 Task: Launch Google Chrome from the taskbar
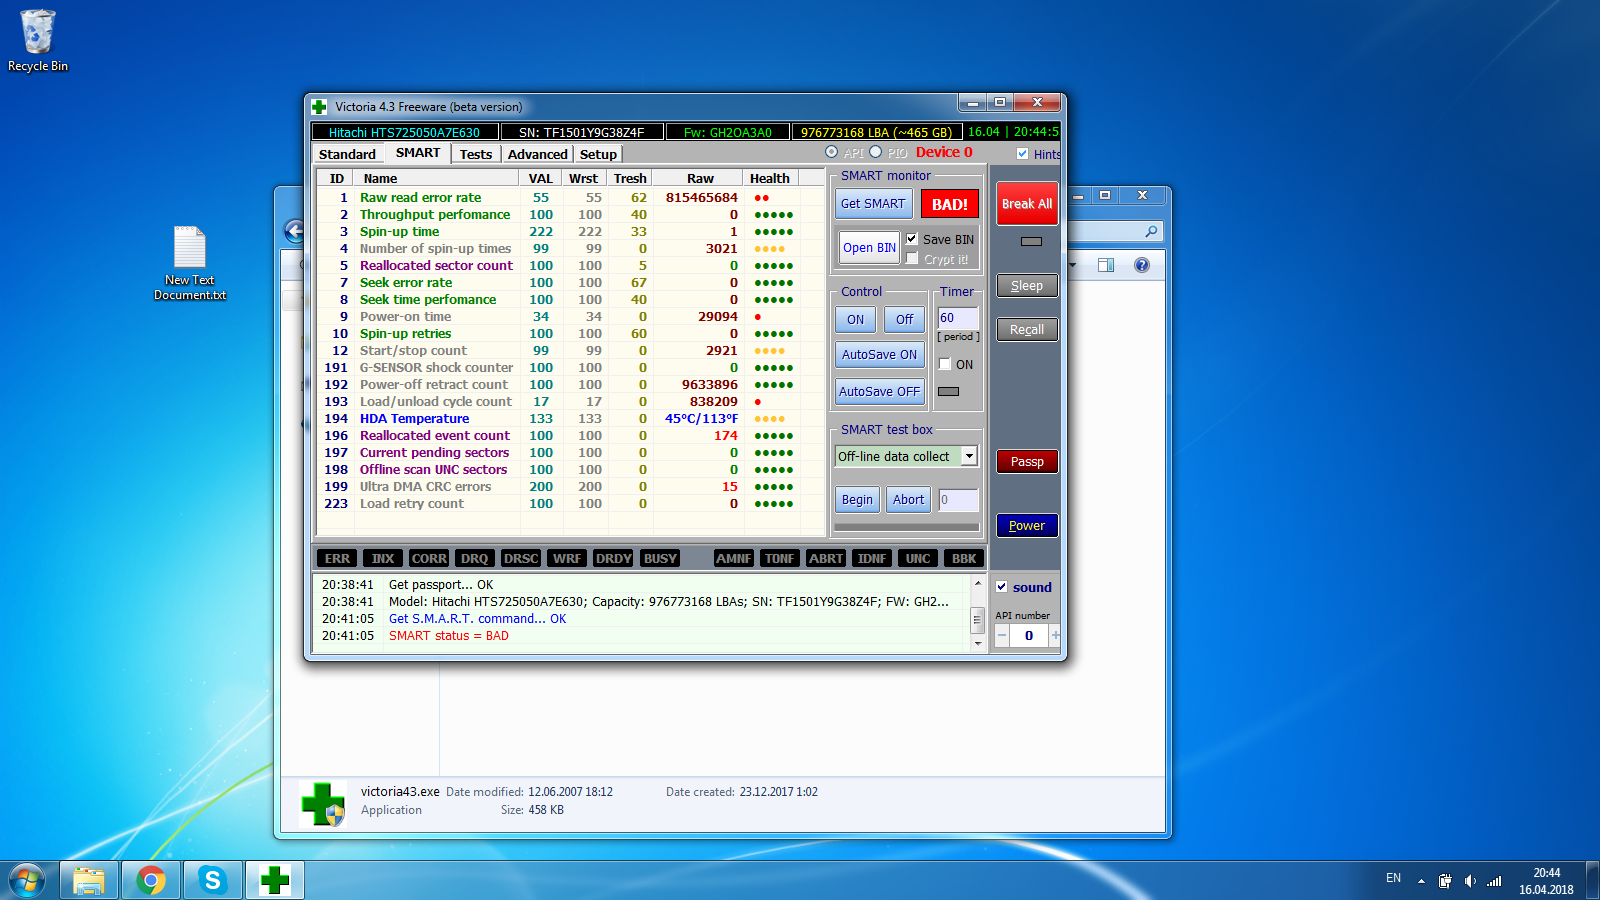click(x=151, y=881)
